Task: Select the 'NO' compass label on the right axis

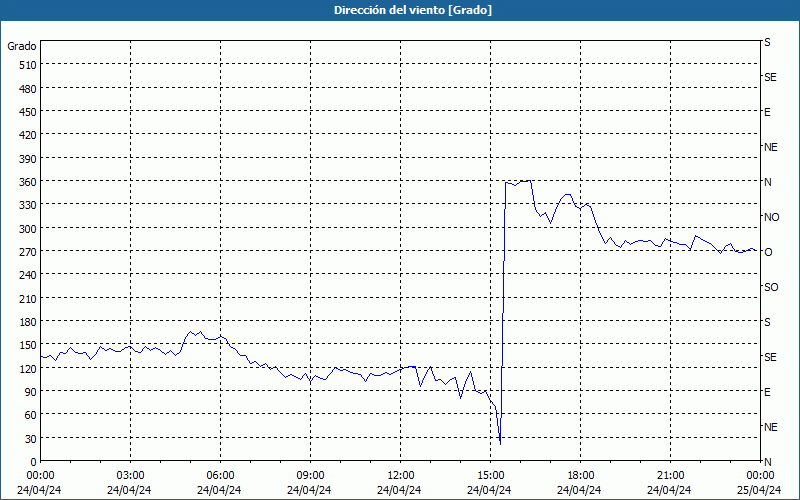Action: click(771, 217)
